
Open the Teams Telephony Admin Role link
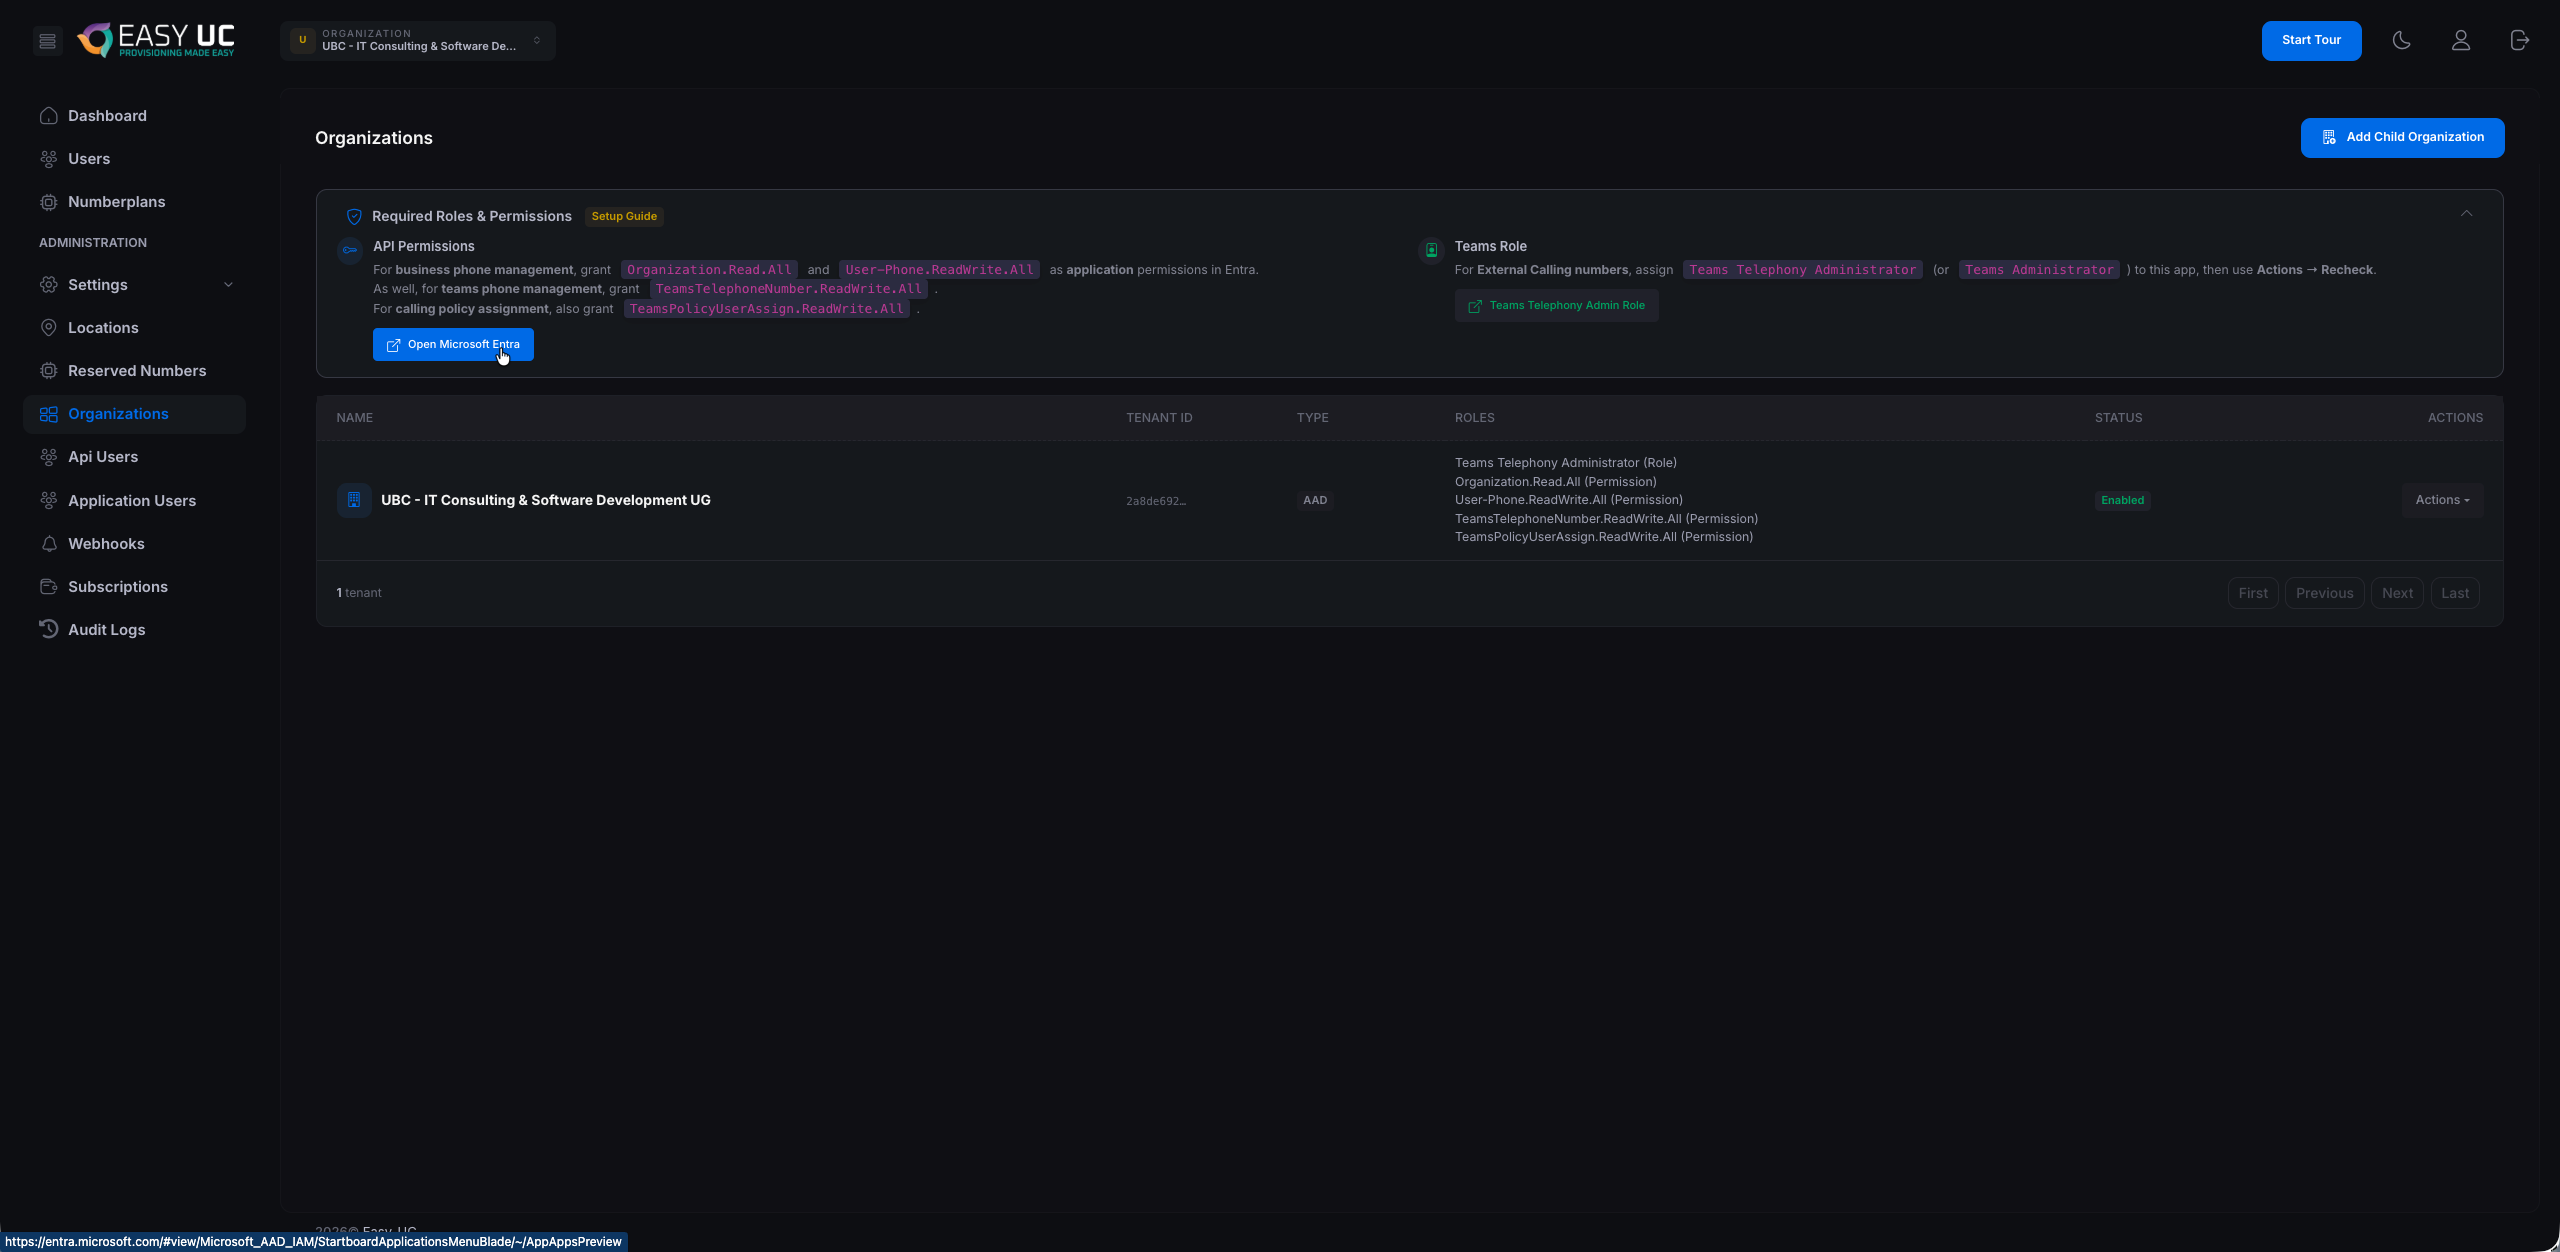coord(1557,306)
